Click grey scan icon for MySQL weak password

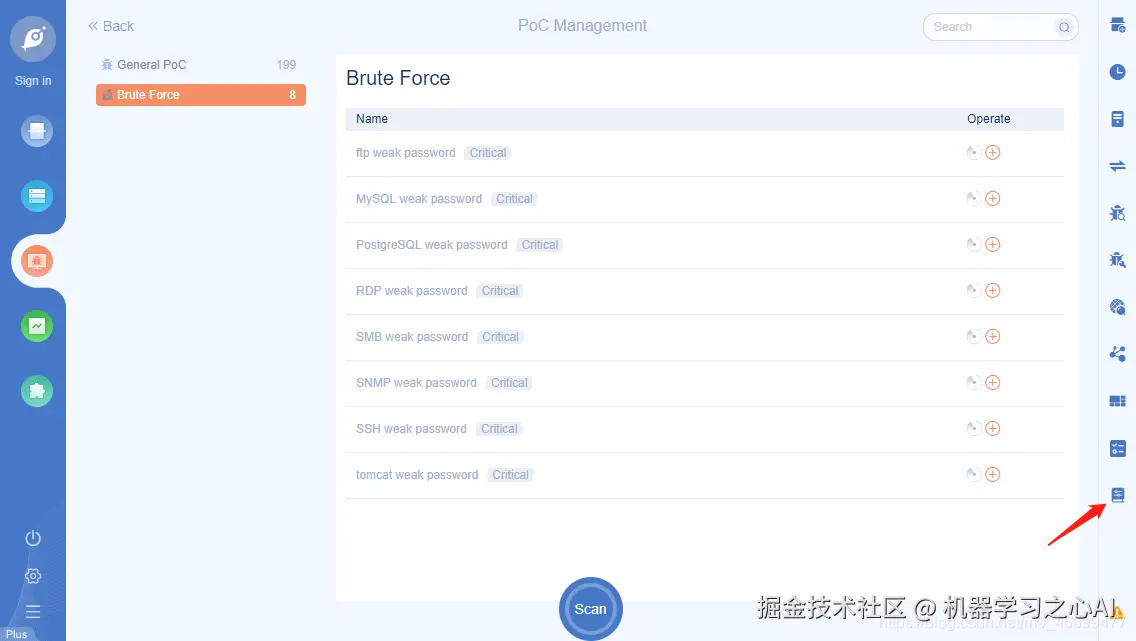[973, 198]
